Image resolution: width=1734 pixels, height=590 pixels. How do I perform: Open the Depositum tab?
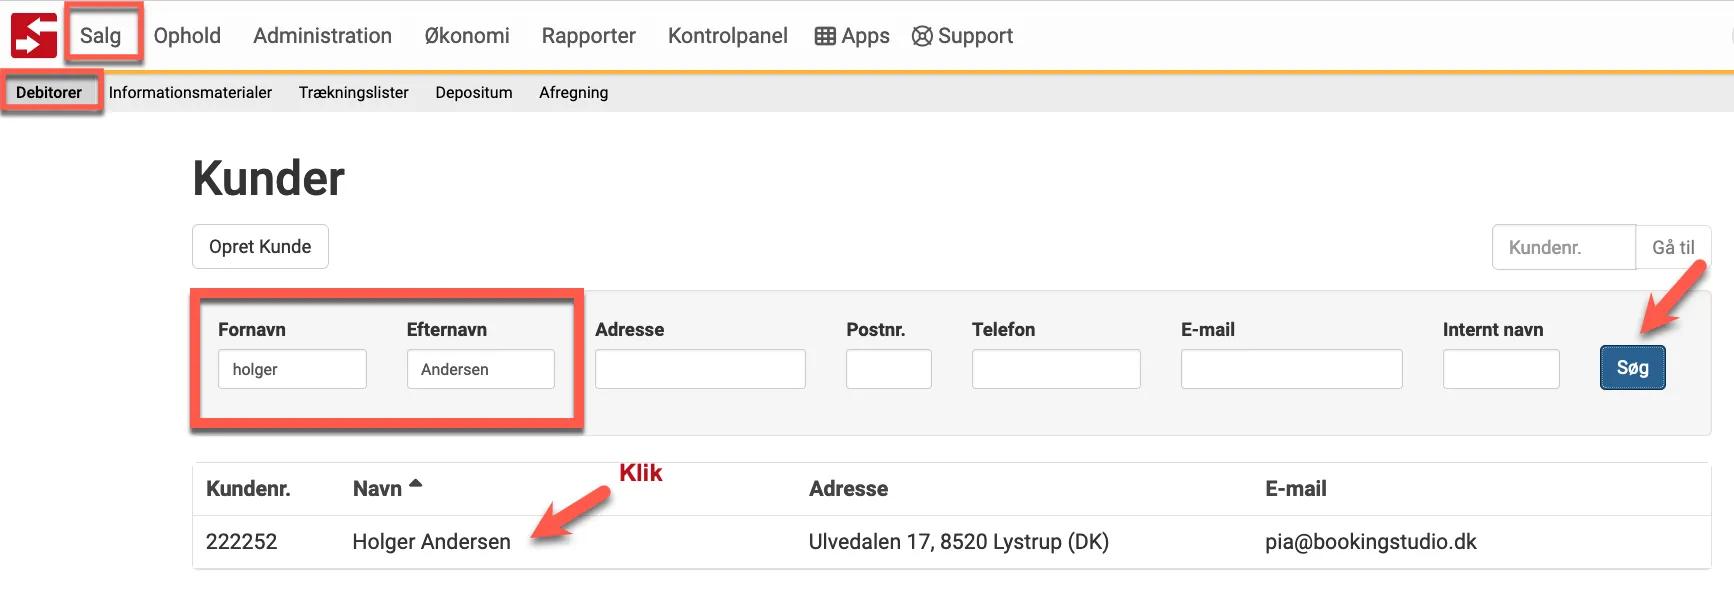473,92
